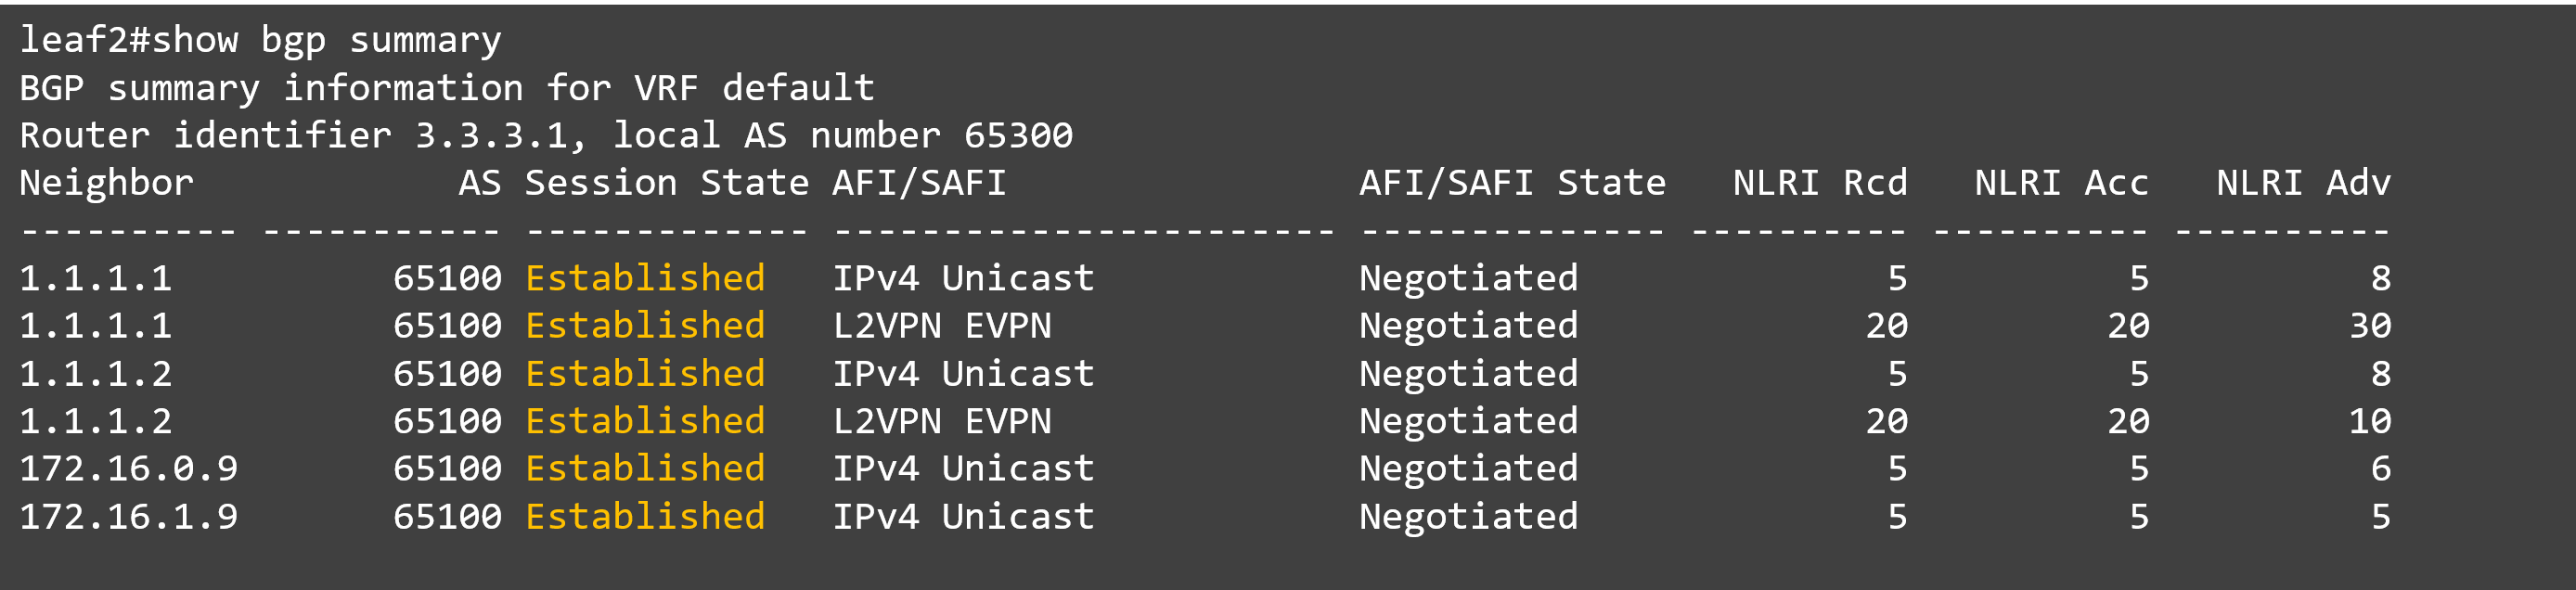Click the NLRI Adv value 10
The height and width of the screenshot is (590, 2576).
(x=2369, y=421)
